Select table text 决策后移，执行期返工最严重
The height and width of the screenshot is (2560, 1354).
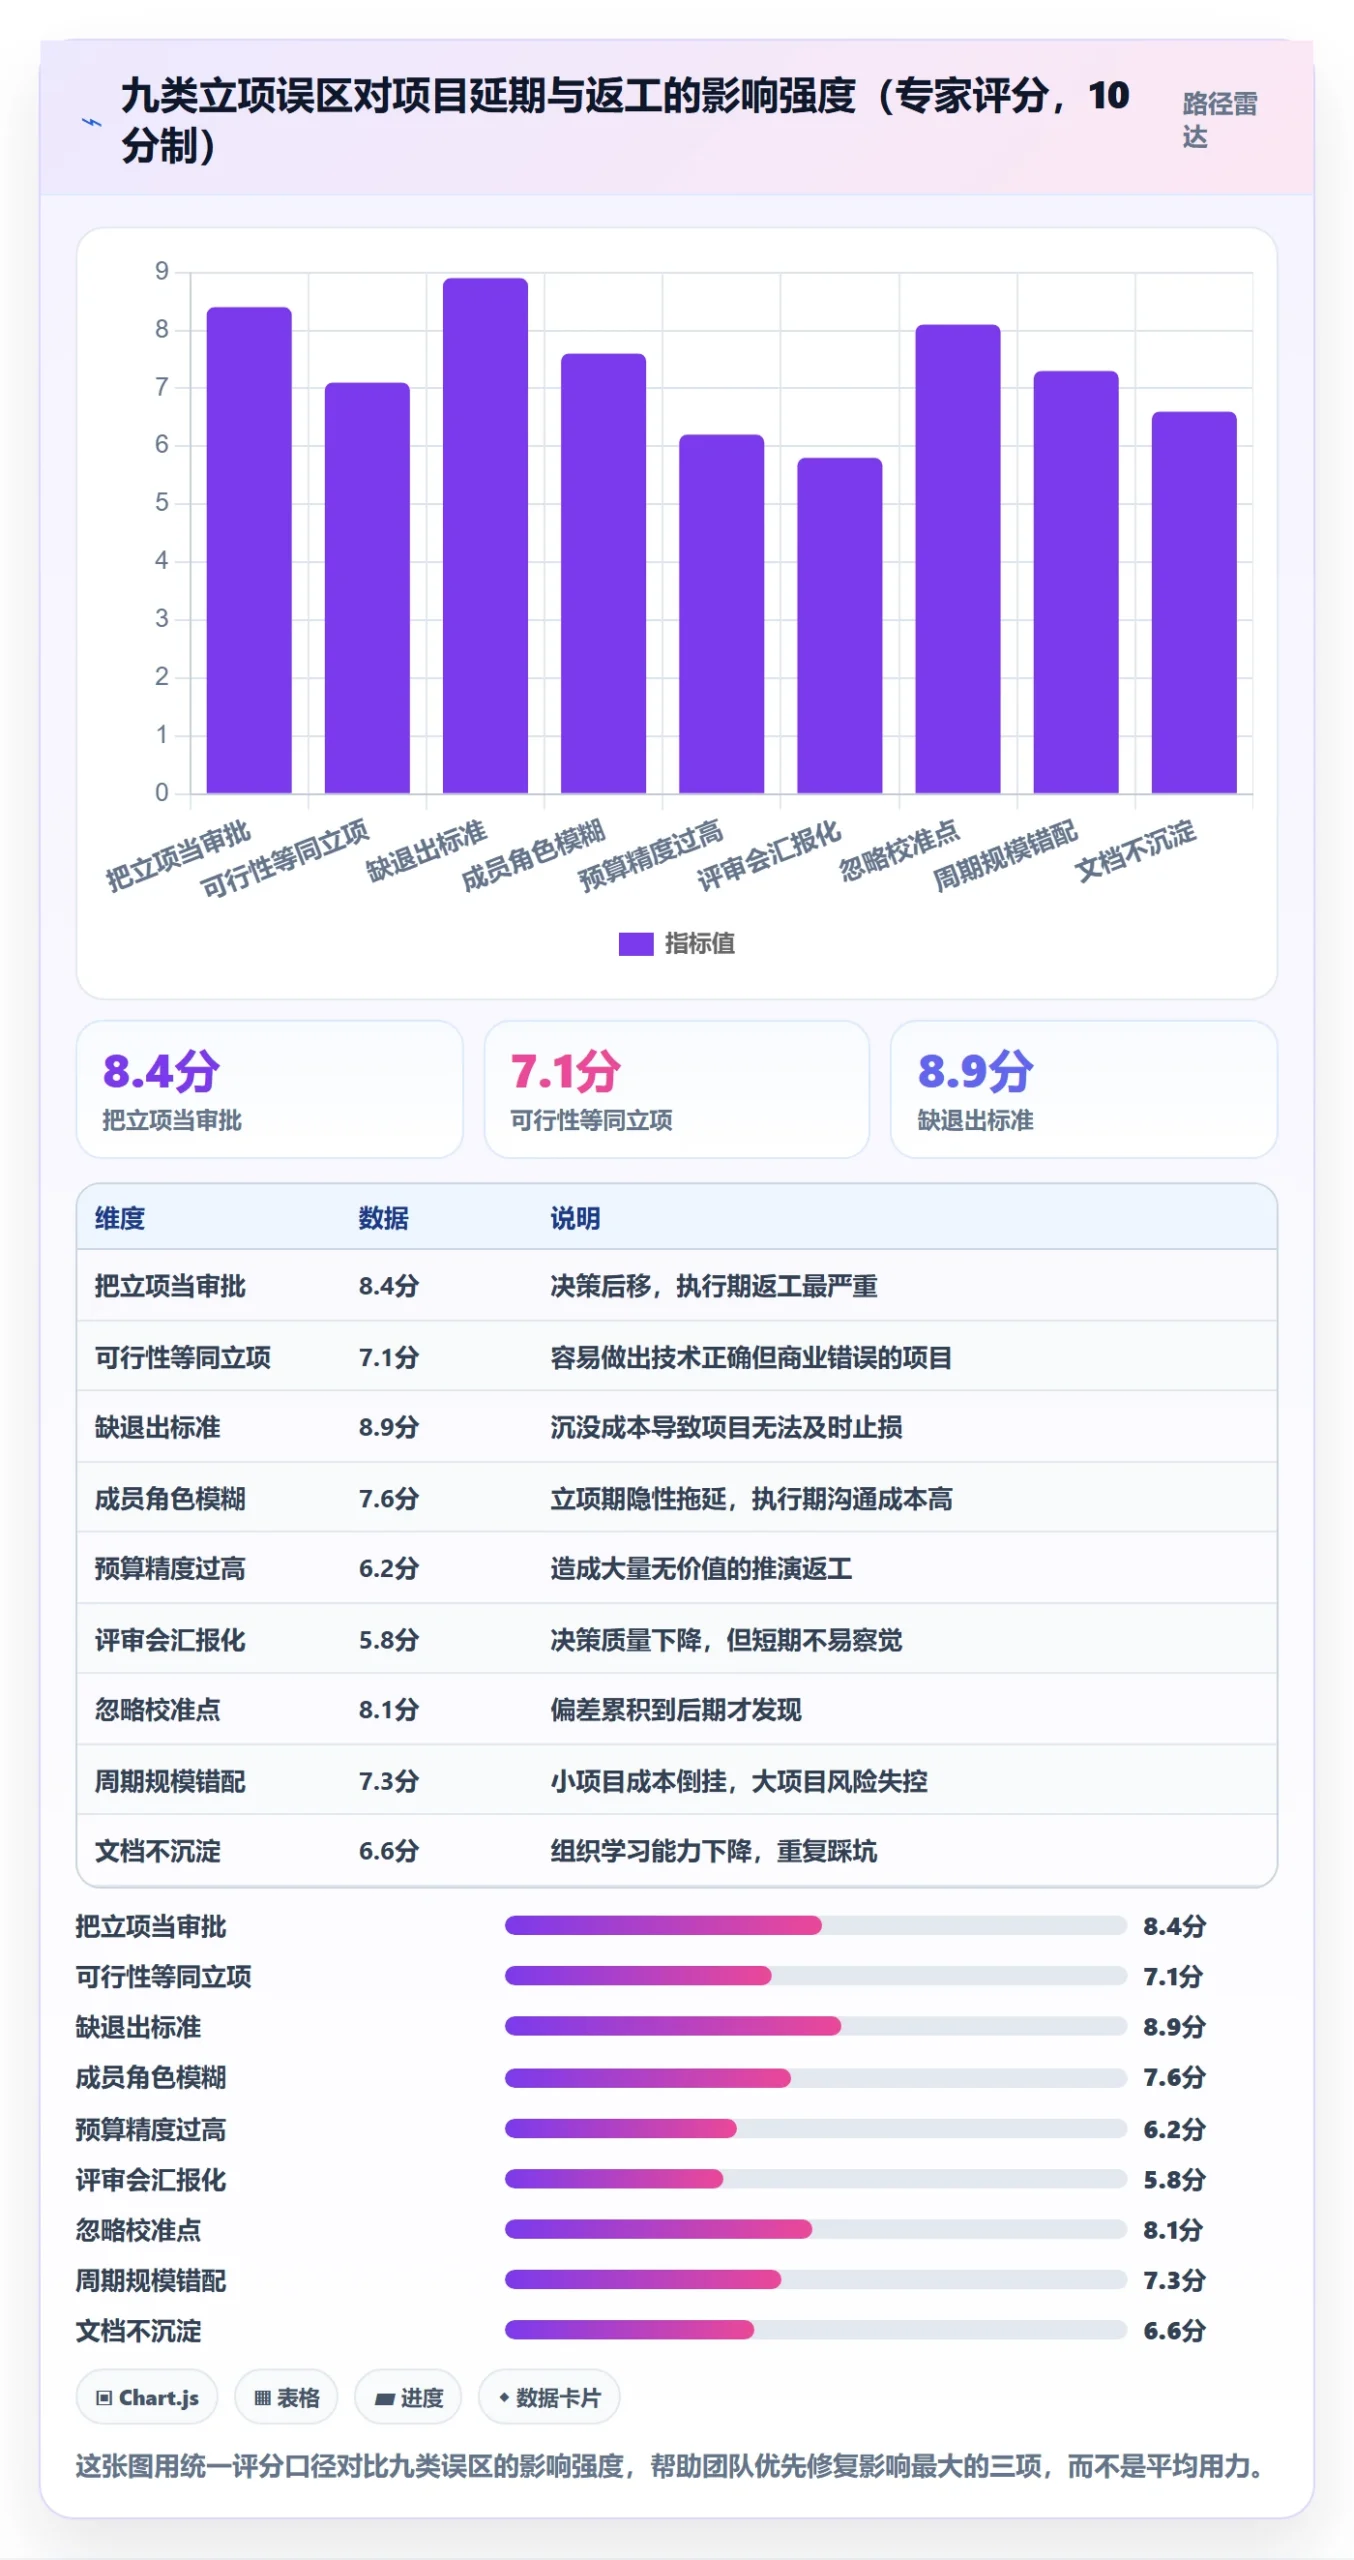point(713,1286)
